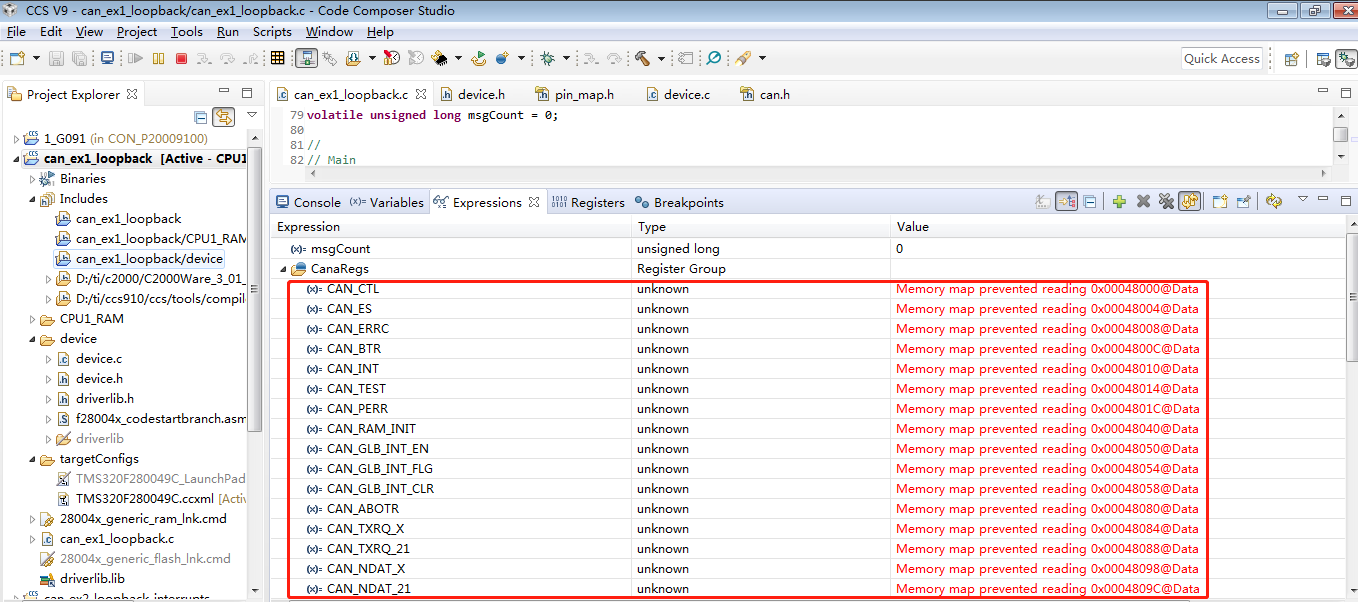Click Collapse All icon in Project Explorer
1358x602 pixels.
[201, 117]
